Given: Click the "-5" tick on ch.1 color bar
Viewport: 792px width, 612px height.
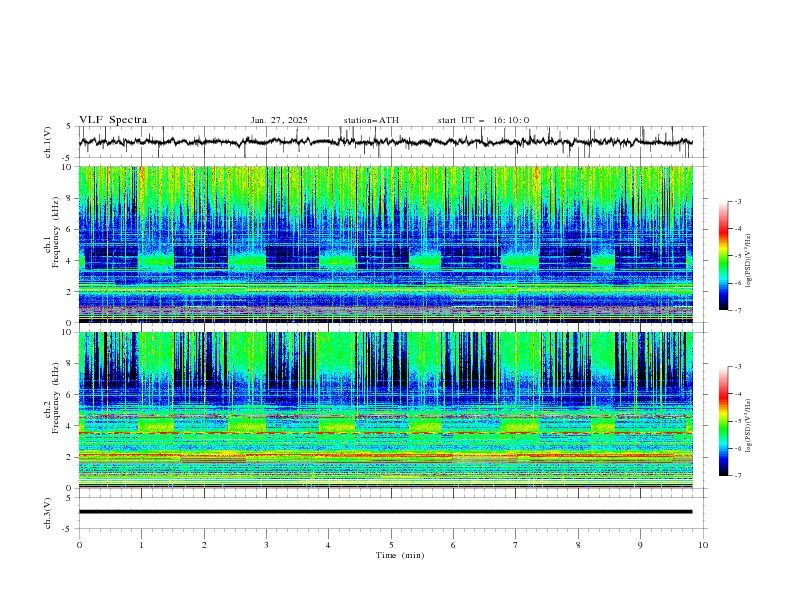Looking at the screenshot, I should point(738,256).
